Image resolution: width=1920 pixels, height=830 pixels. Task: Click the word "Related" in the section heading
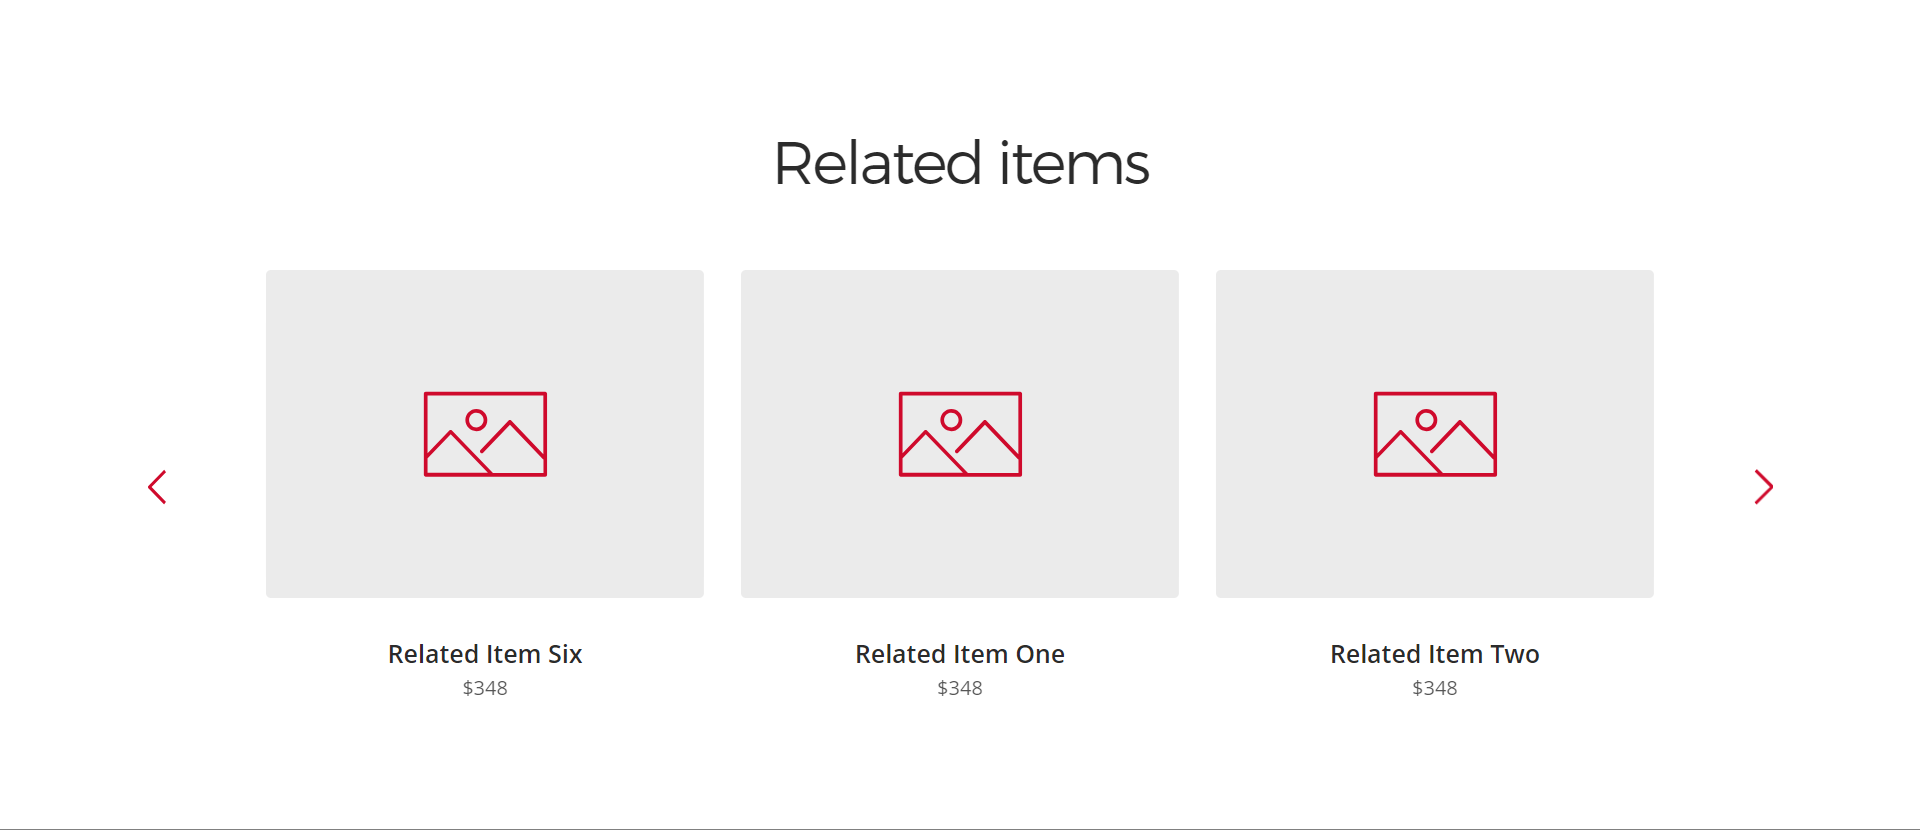click(x=878, y=163)
